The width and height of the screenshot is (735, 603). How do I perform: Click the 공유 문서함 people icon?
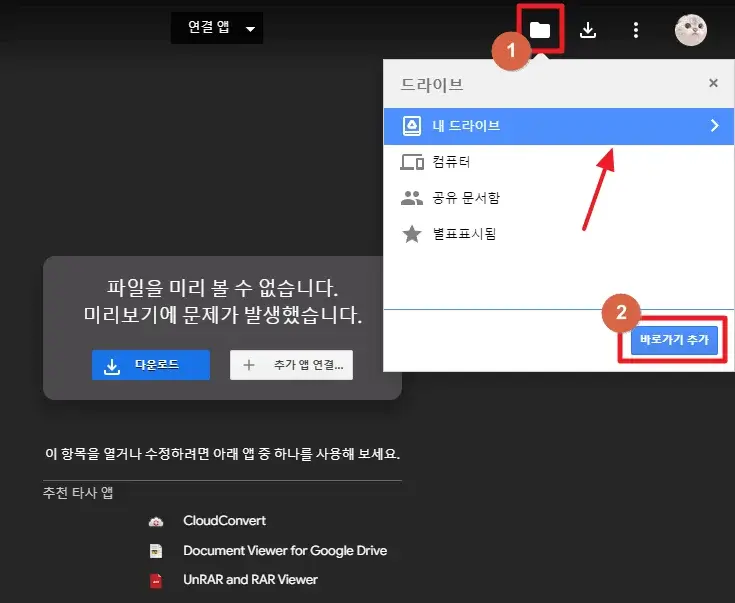pos(412,198)
